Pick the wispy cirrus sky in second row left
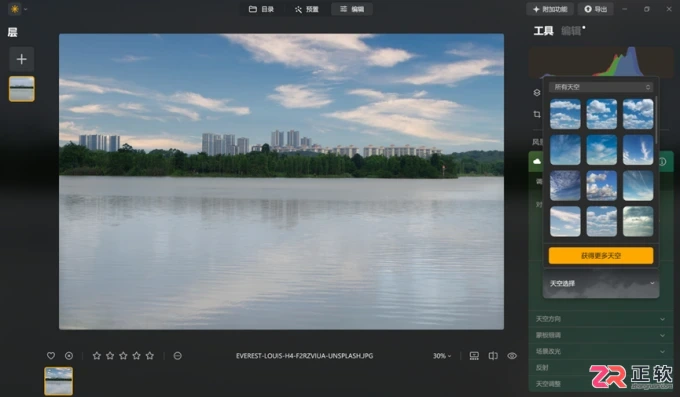 (x=565, y=150)
